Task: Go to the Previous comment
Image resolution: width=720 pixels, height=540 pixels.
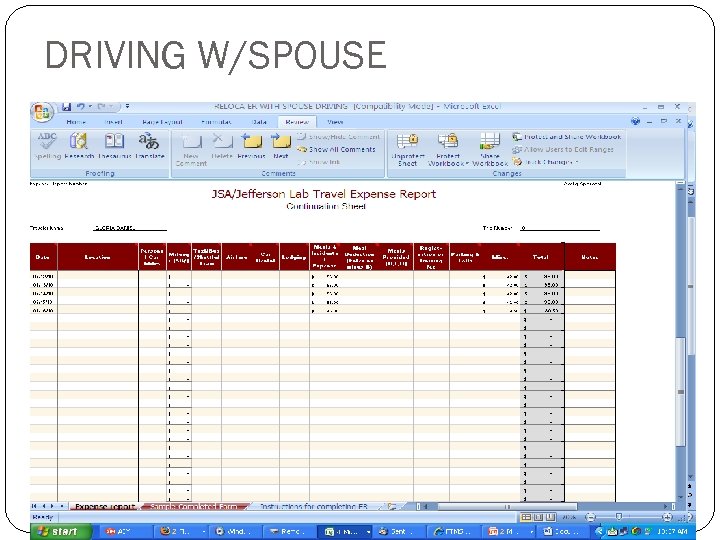Action: (x=251, y=146)
